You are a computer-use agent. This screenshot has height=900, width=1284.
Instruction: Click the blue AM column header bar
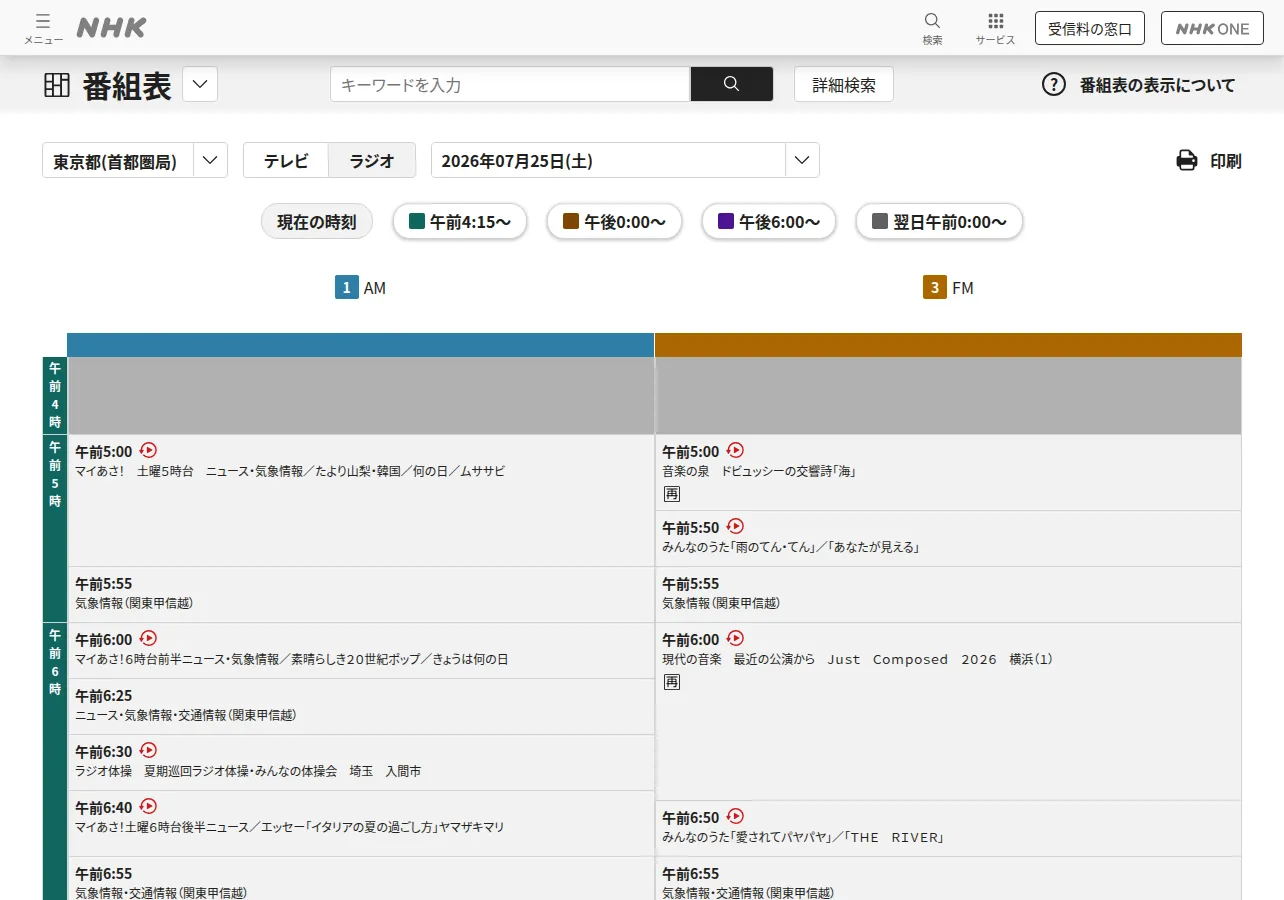click(x=360, y=344)
